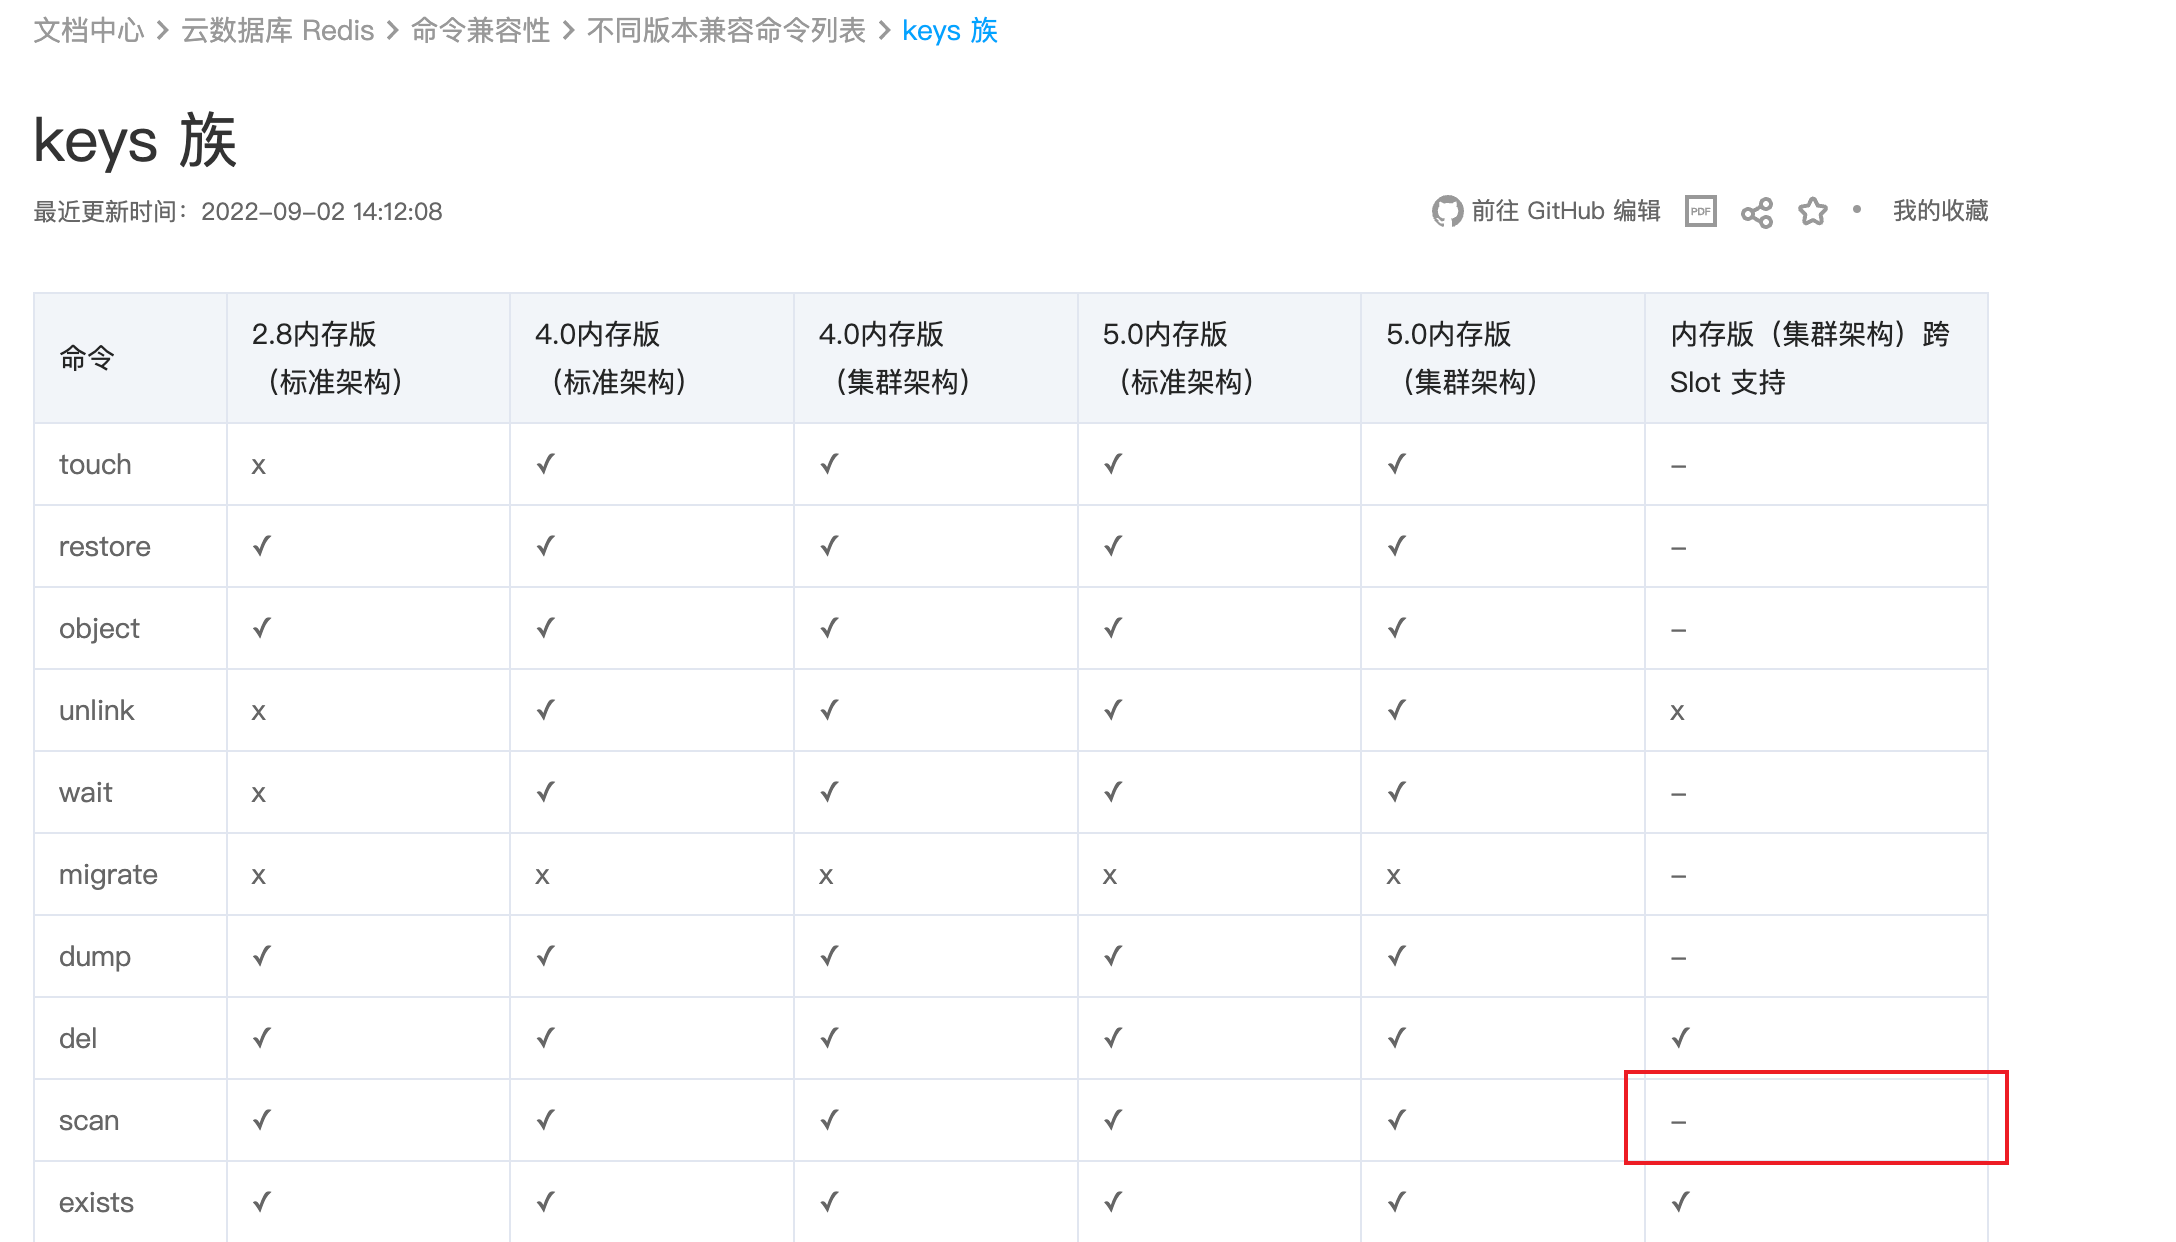Screen dimensions: 2176x1242
Task: Open 不同版本兼容命令列表 breadcrumb
Action: [725, 31]
